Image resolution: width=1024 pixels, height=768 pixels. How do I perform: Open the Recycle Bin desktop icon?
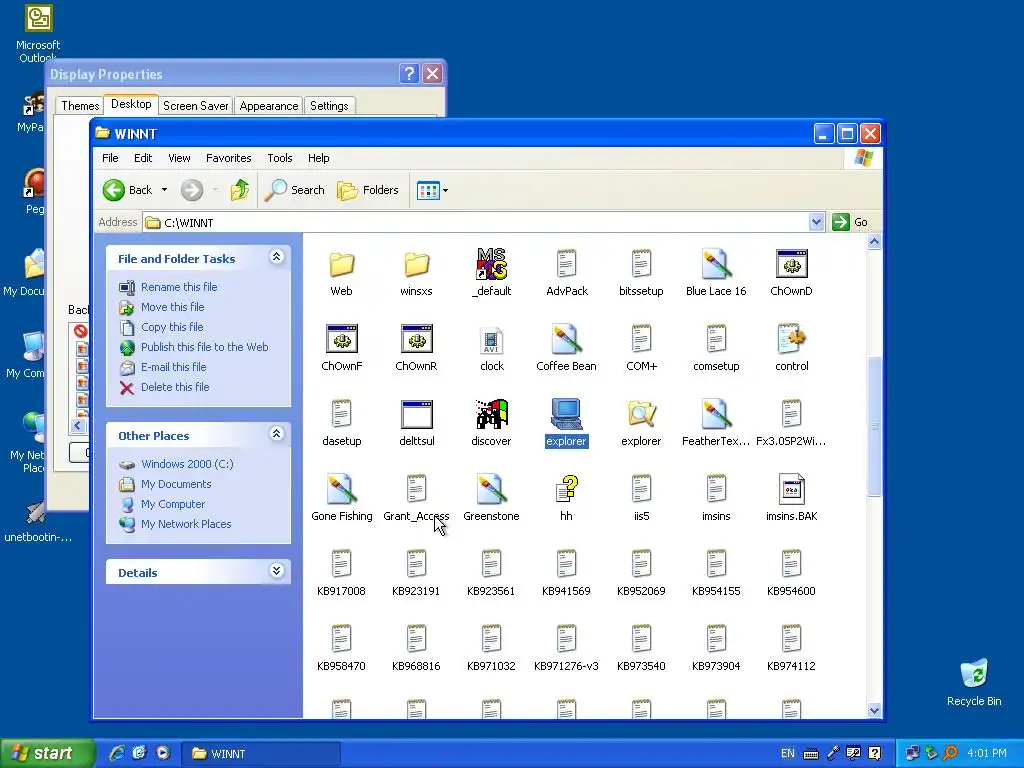[x=974, y=682]
